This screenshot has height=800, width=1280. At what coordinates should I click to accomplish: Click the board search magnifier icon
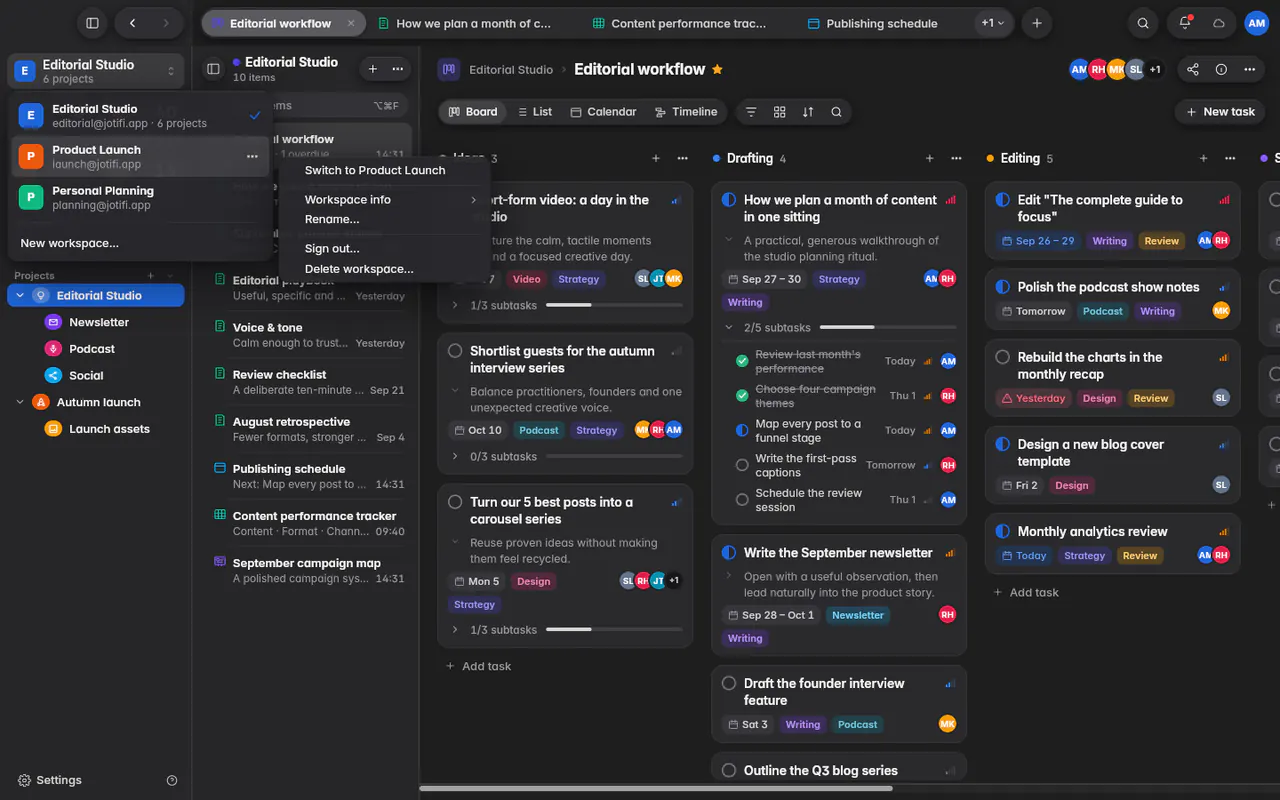[836, 112]
